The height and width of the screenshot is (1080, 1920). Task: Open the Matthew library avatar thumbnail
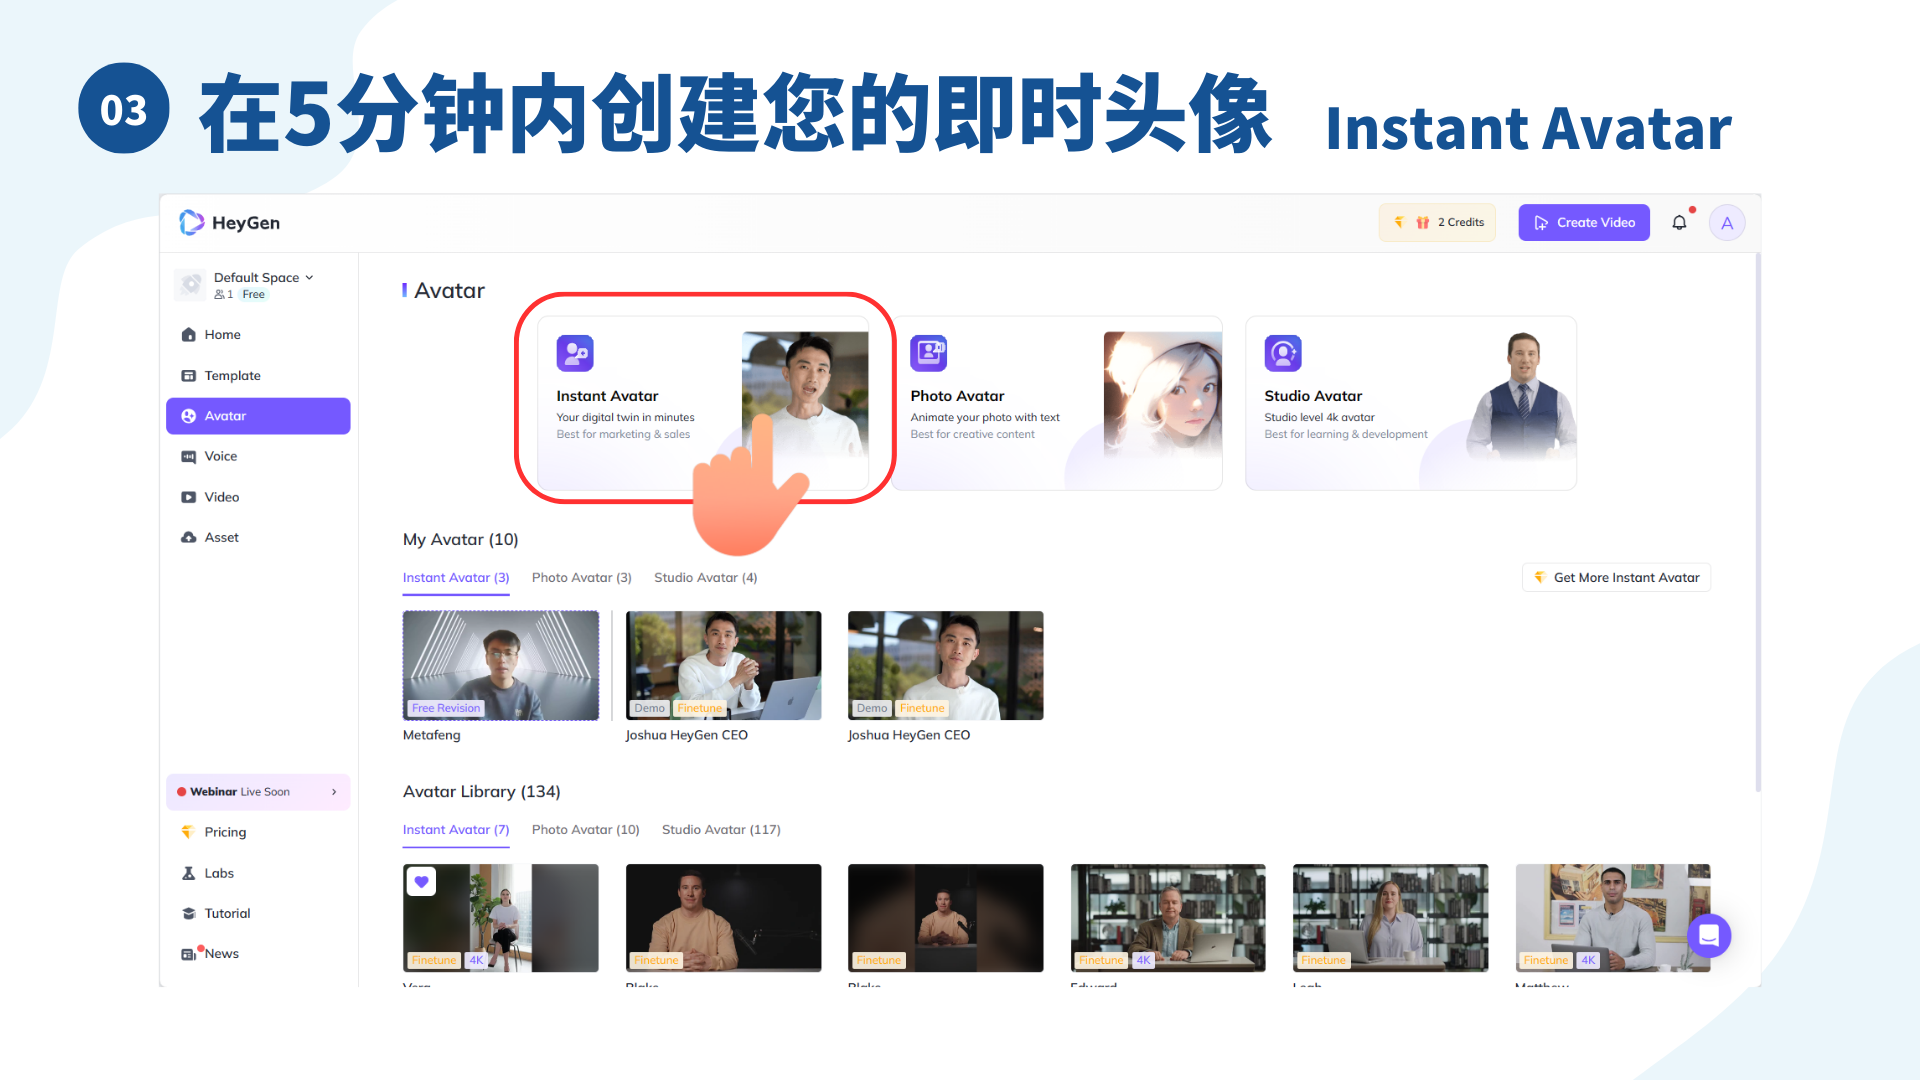pos(1612,918)
